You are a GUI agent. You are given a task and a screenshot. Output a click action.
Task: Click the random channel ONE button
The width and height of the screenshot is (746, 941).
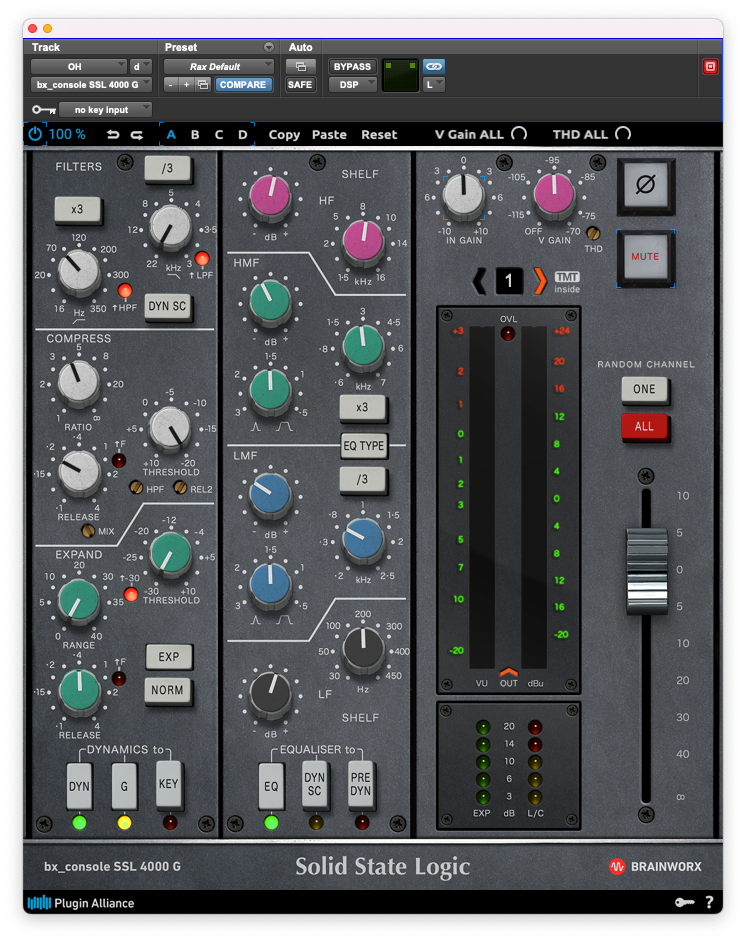644,389
